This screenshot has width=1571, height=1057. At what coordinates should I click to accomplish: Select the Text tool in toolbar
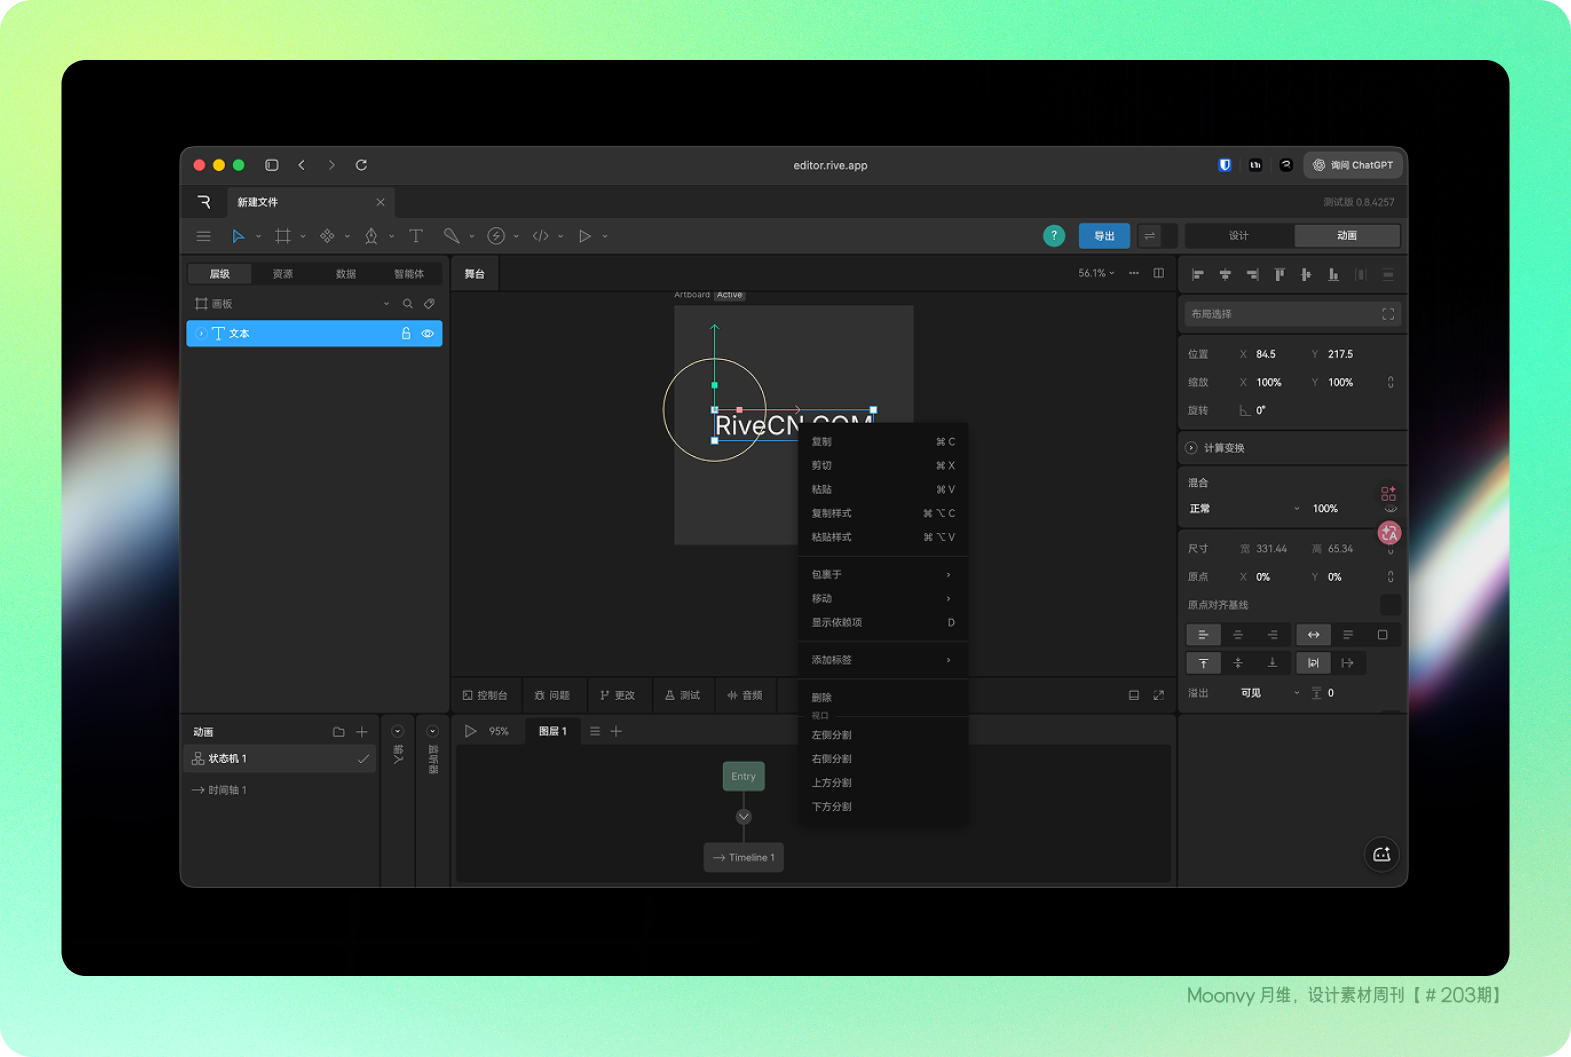(x=416, y=236)
